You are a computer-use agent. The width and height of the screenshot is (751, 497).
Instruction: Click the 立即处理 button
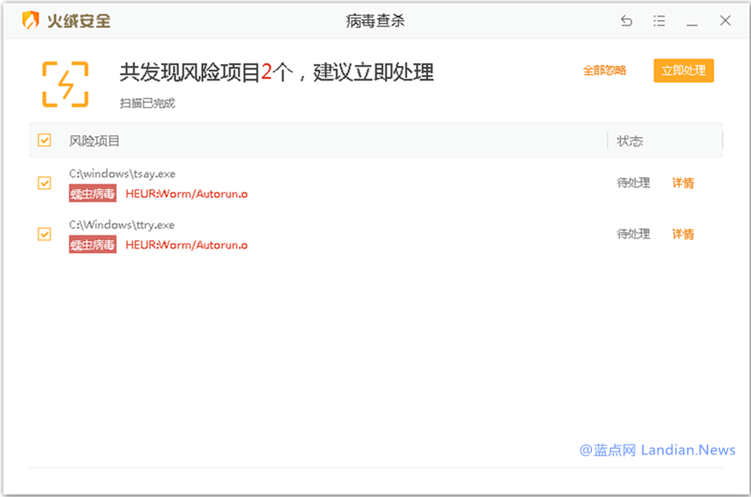click(684, 71)
